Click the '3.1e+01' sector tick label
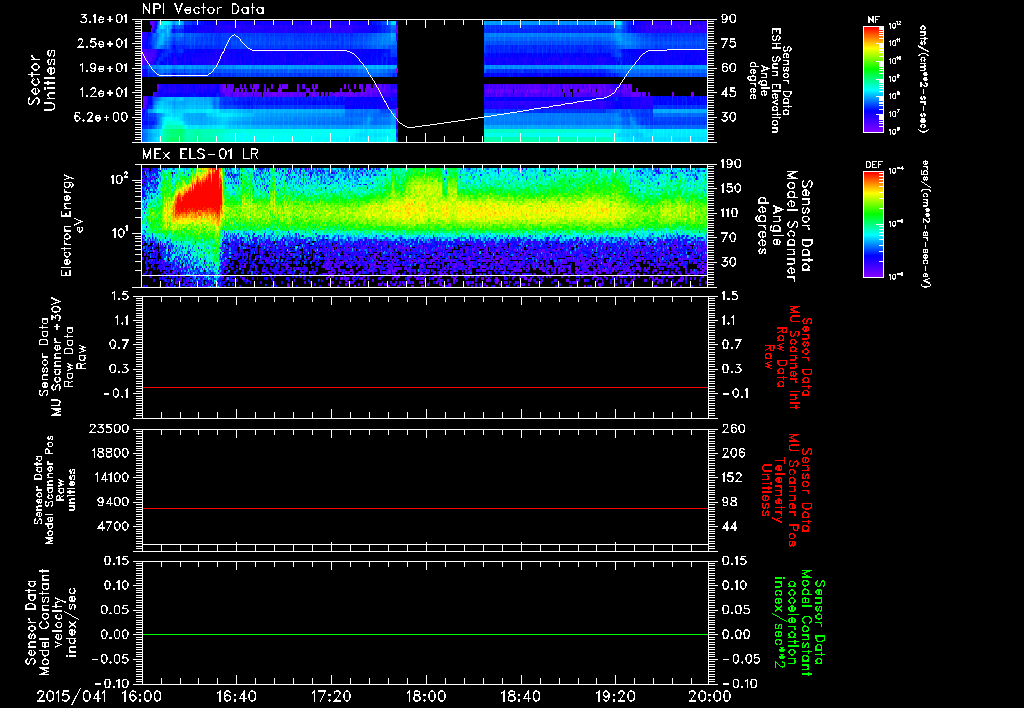 coord(104,19)
